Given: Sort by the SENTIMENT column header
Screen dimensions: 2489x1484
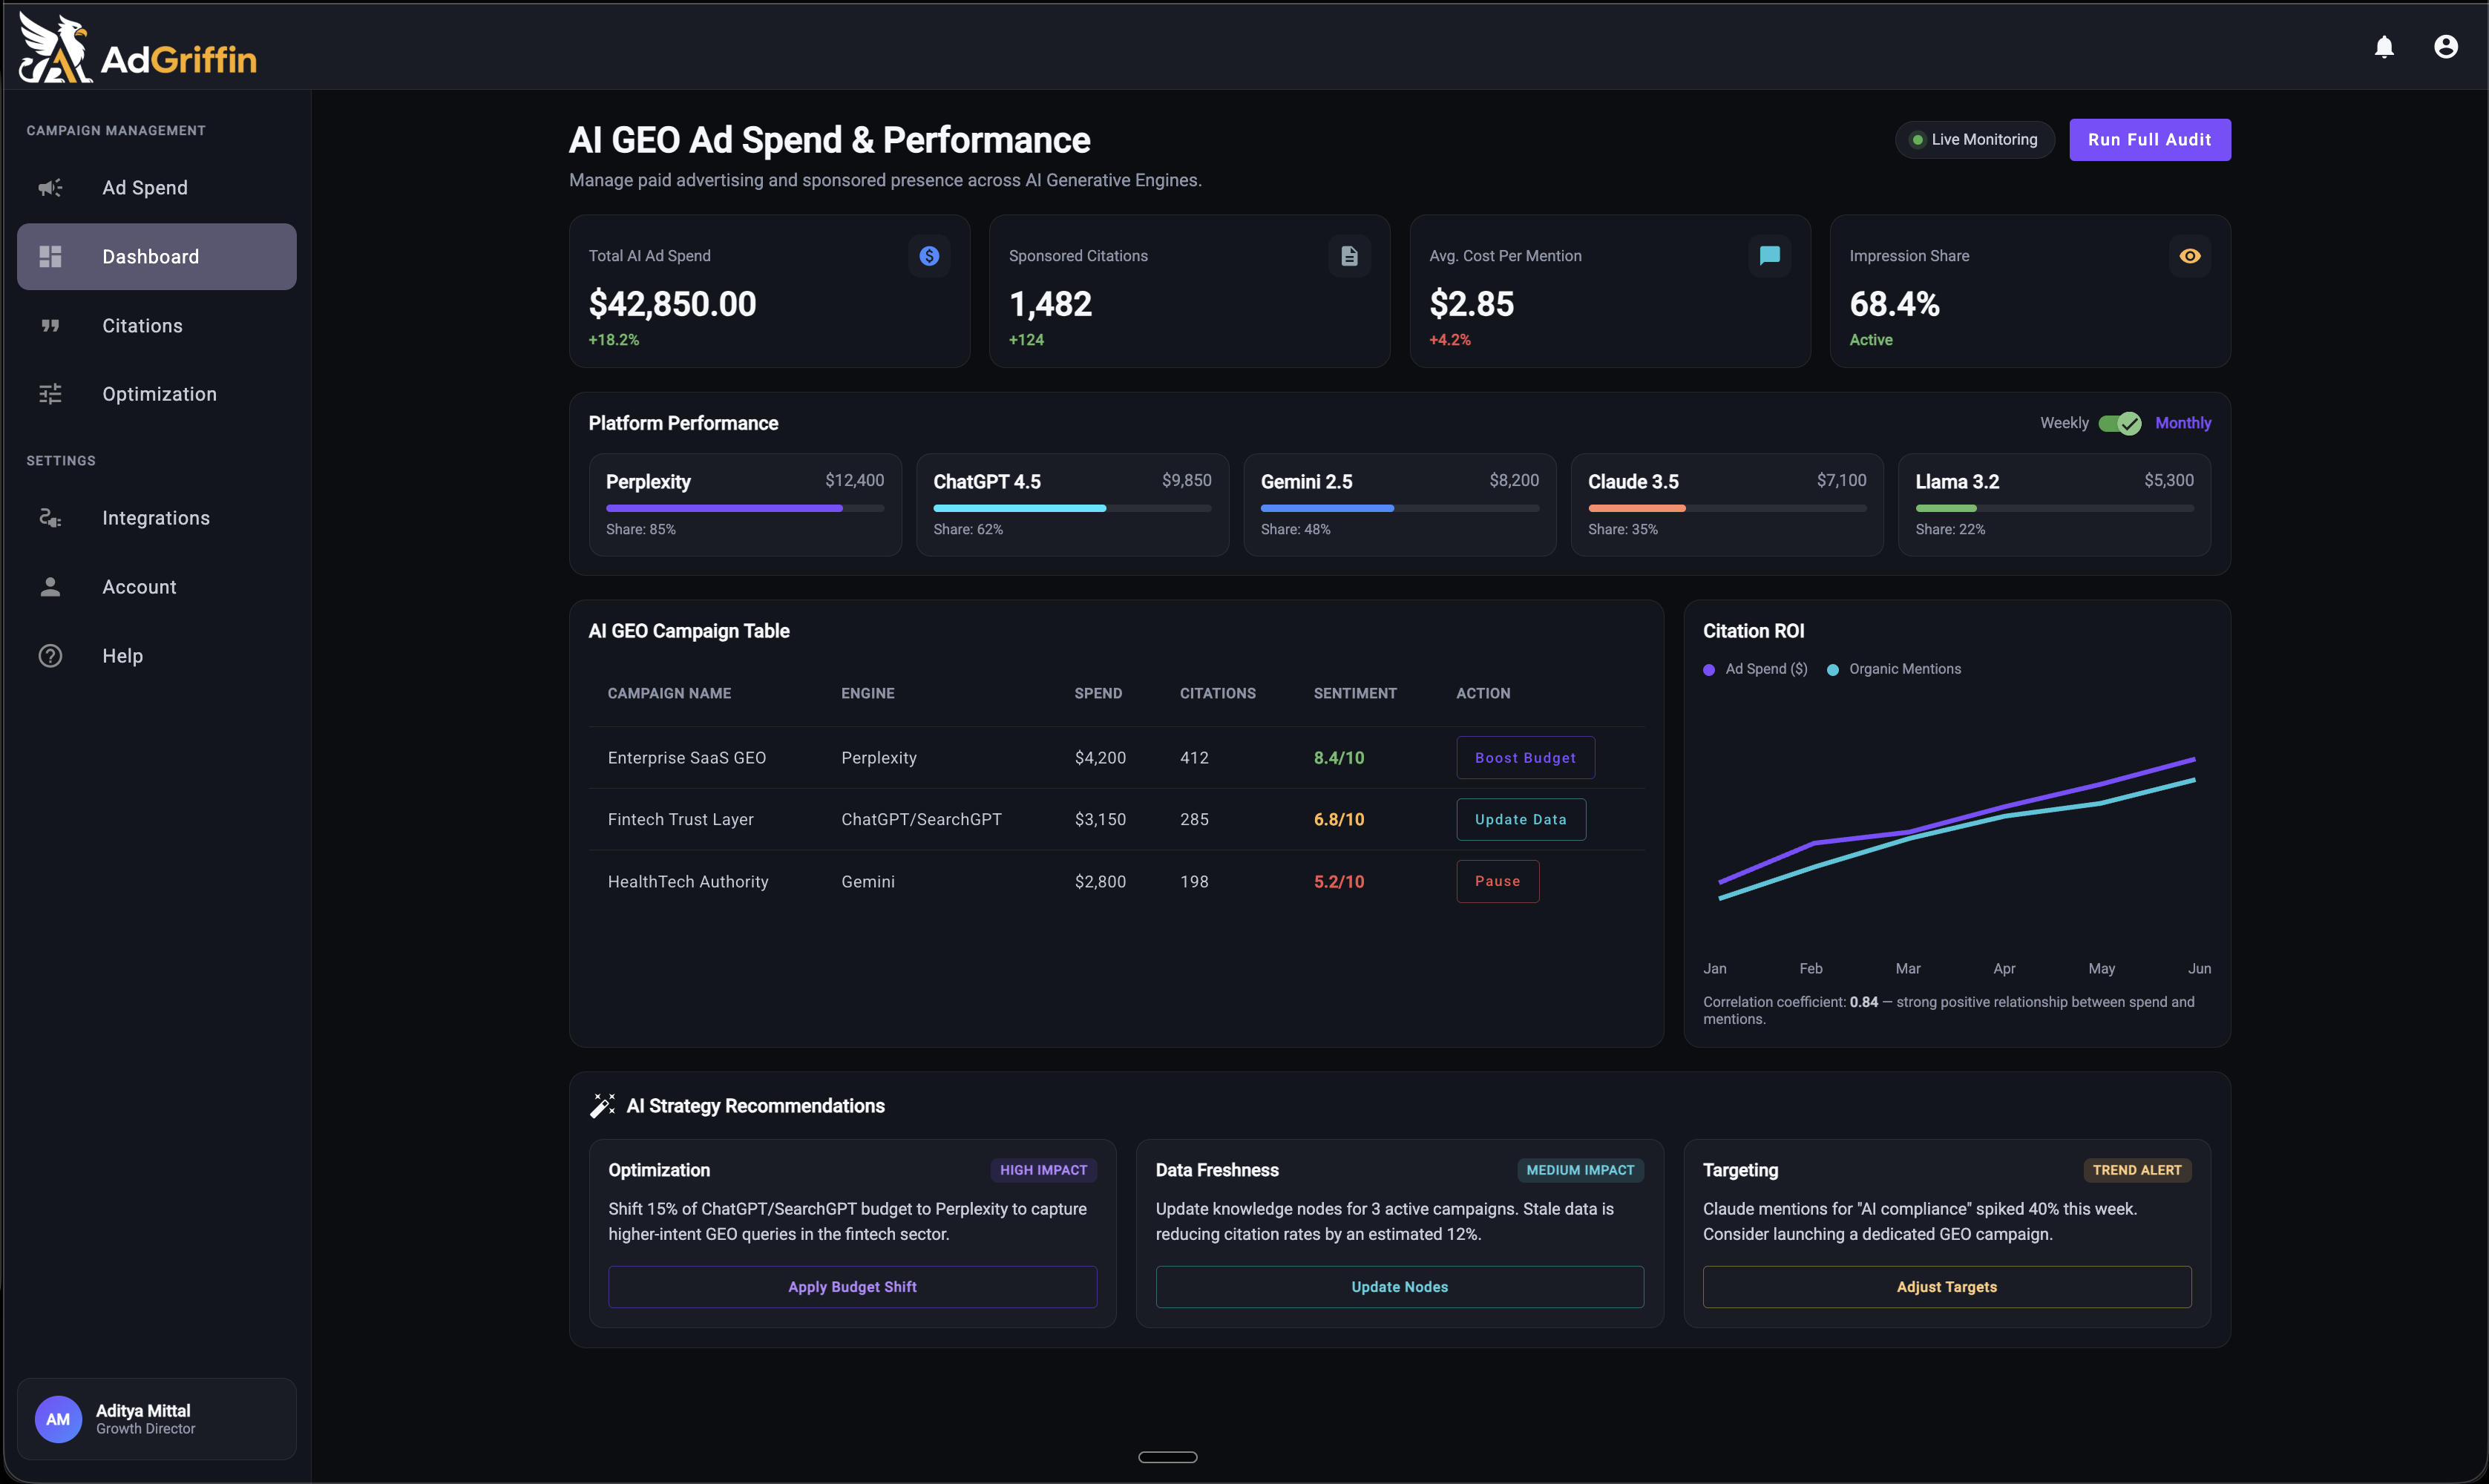Looking at the screenshot, I should 1355,693.
